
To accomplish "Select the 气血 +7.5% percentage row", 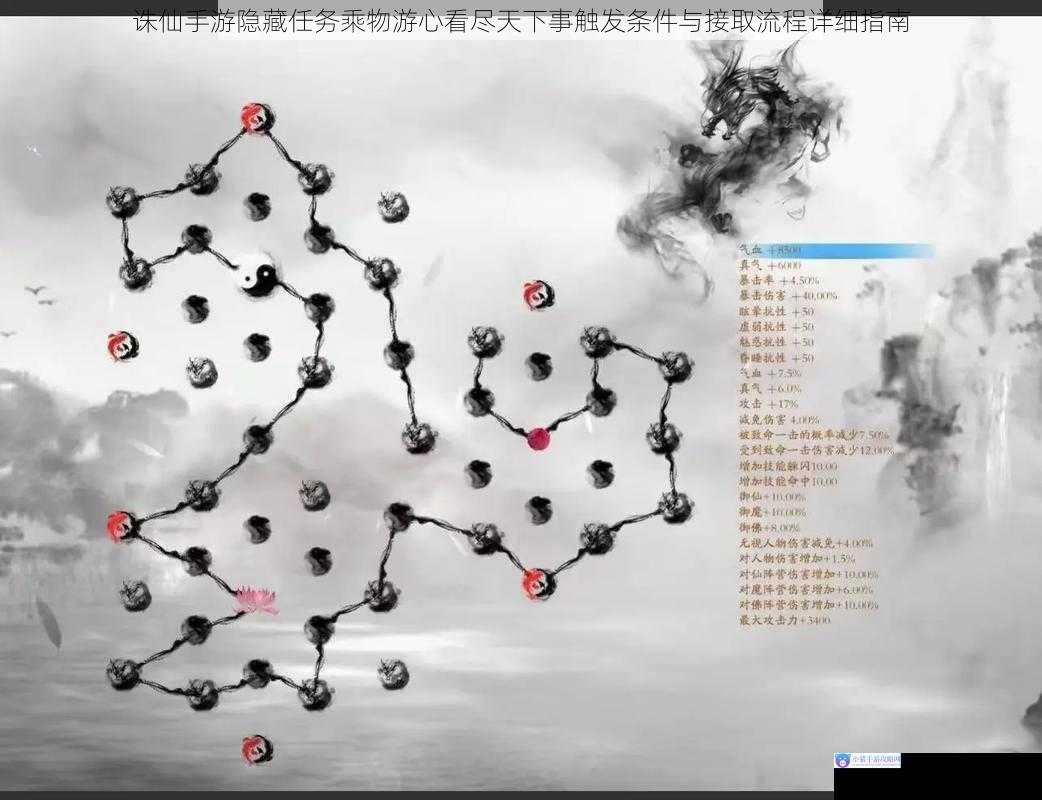I will (x=770, y=373).
